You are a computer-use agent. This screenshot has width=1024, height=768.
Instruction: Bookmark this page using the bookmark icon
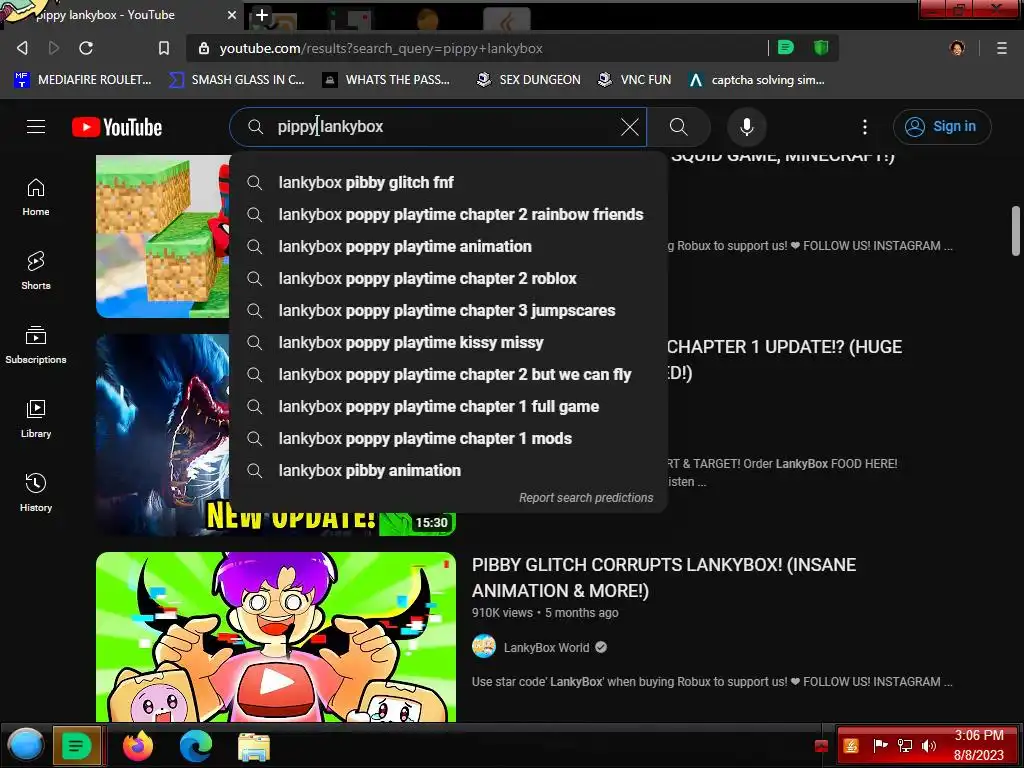[164, 48]
